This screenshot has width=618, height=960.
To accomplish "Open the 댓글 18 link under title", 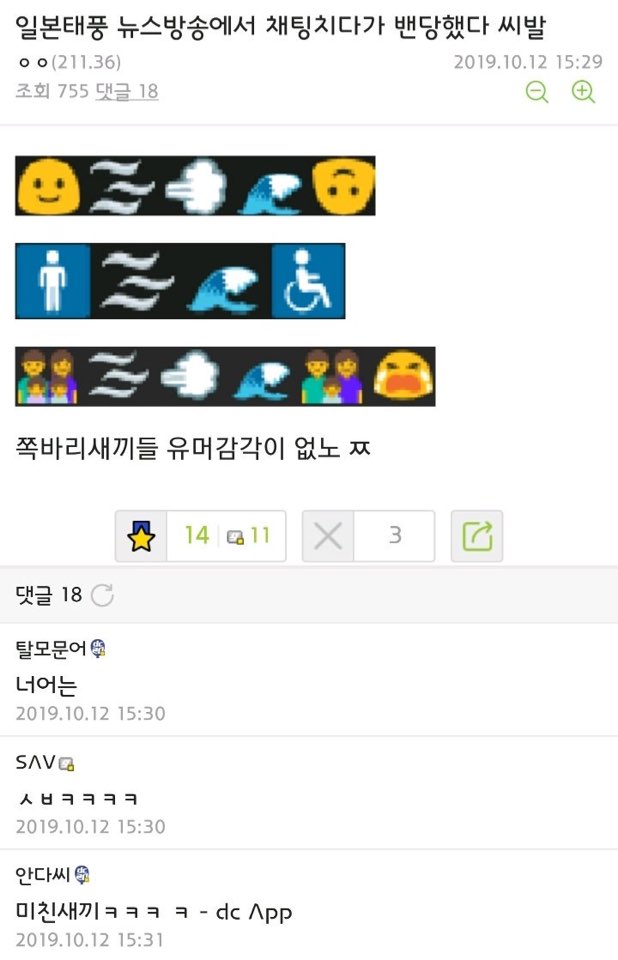I will [x=127, y=91].
